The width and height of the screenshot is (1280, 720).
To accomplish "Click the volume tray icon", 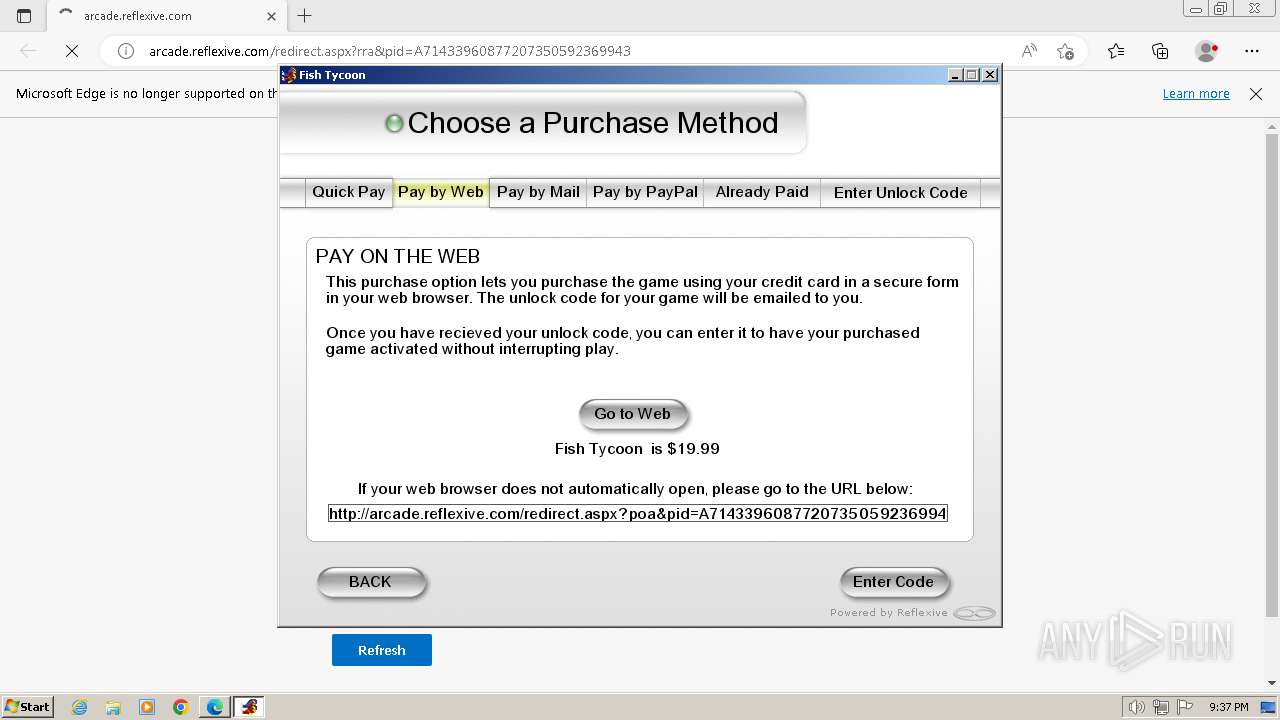I will point(1137,707).
